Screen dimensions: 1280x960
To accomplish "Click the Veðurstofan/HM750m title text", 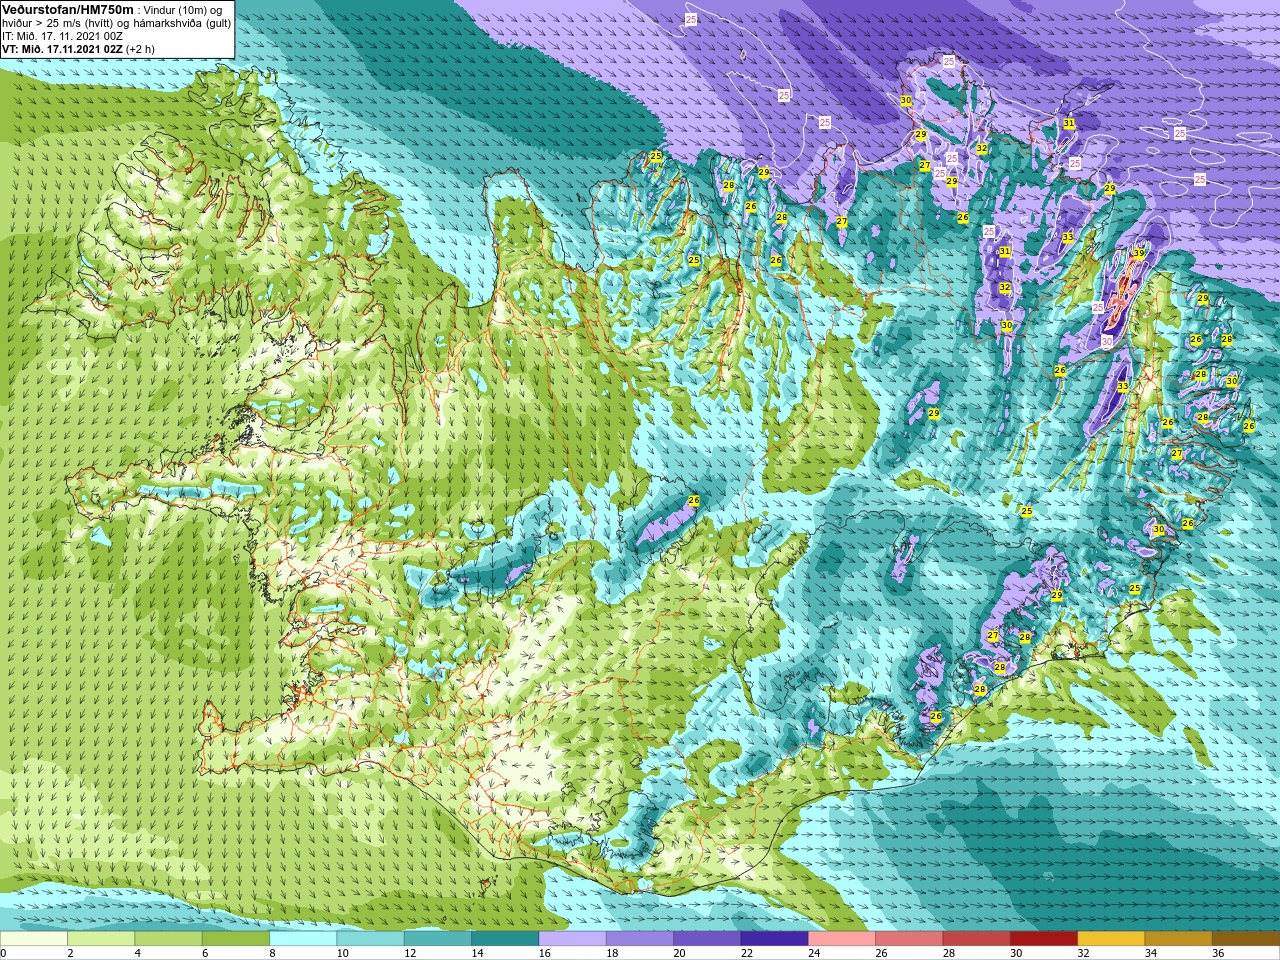I will point(67,9).
